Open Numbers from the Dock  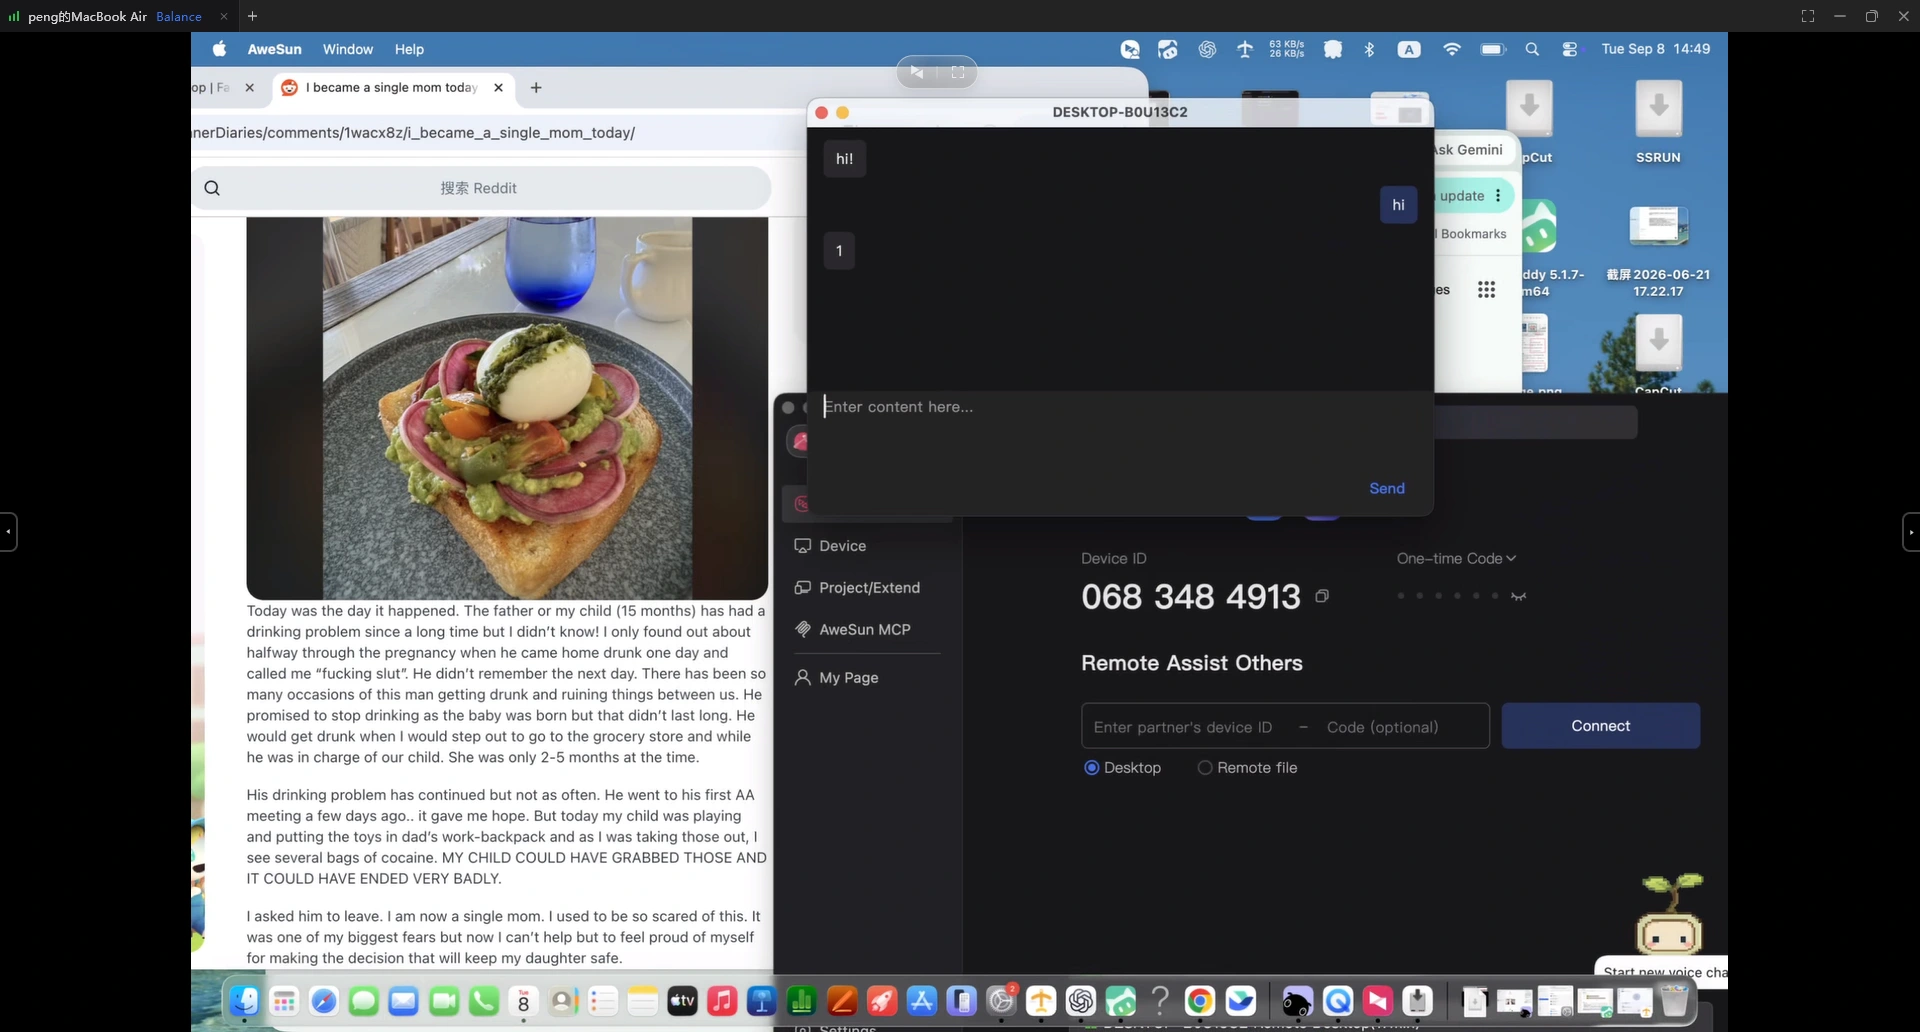pyautogui.click(x=802, y=1001)
